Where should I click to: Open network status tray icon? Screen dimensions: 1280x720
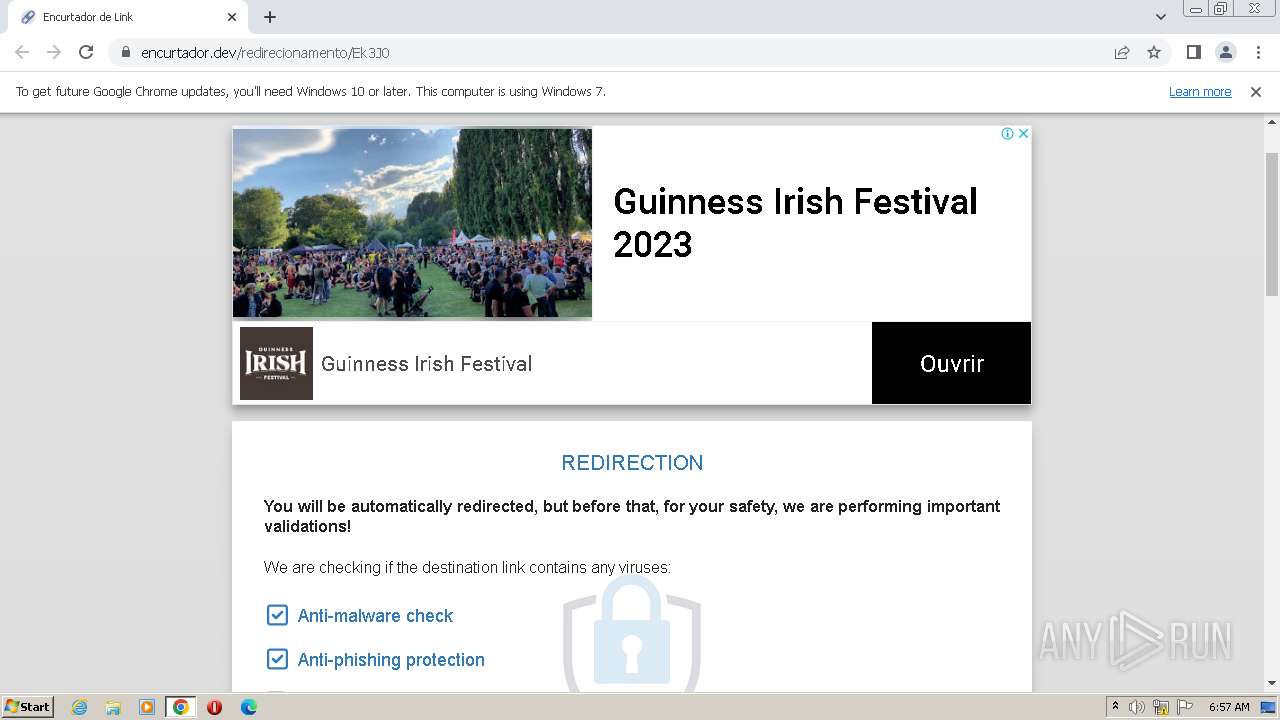click(x=1161, y=707)
